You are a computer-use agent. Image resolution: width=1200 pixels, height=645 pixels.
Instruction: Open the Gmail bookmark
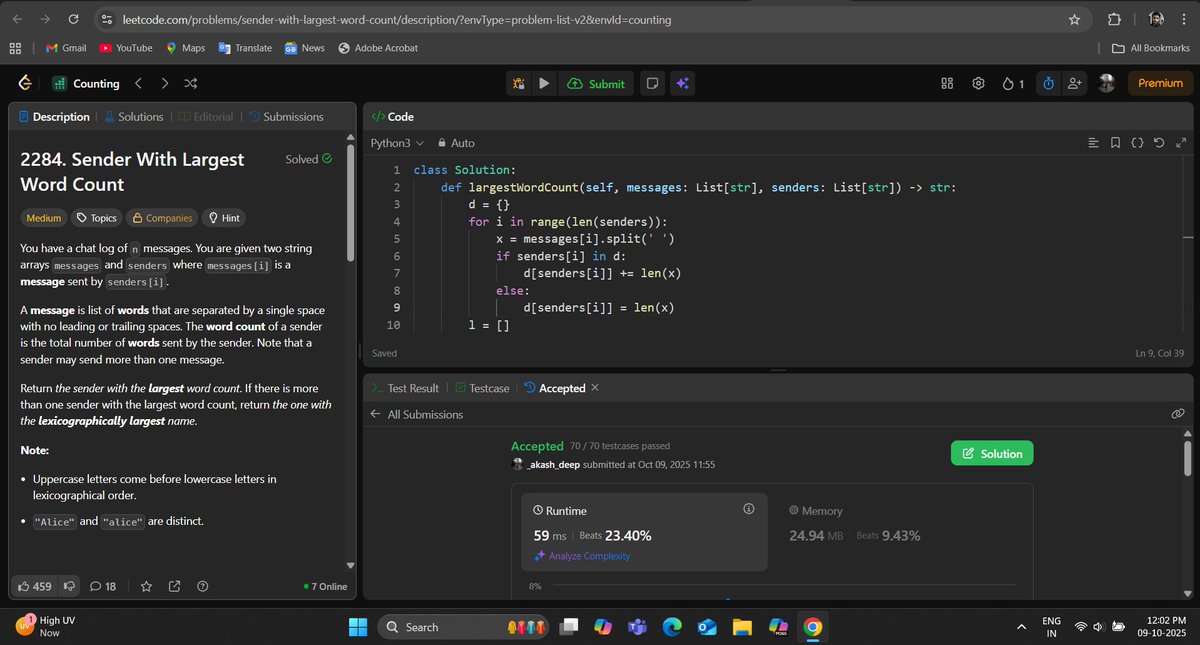coord(66,48)
